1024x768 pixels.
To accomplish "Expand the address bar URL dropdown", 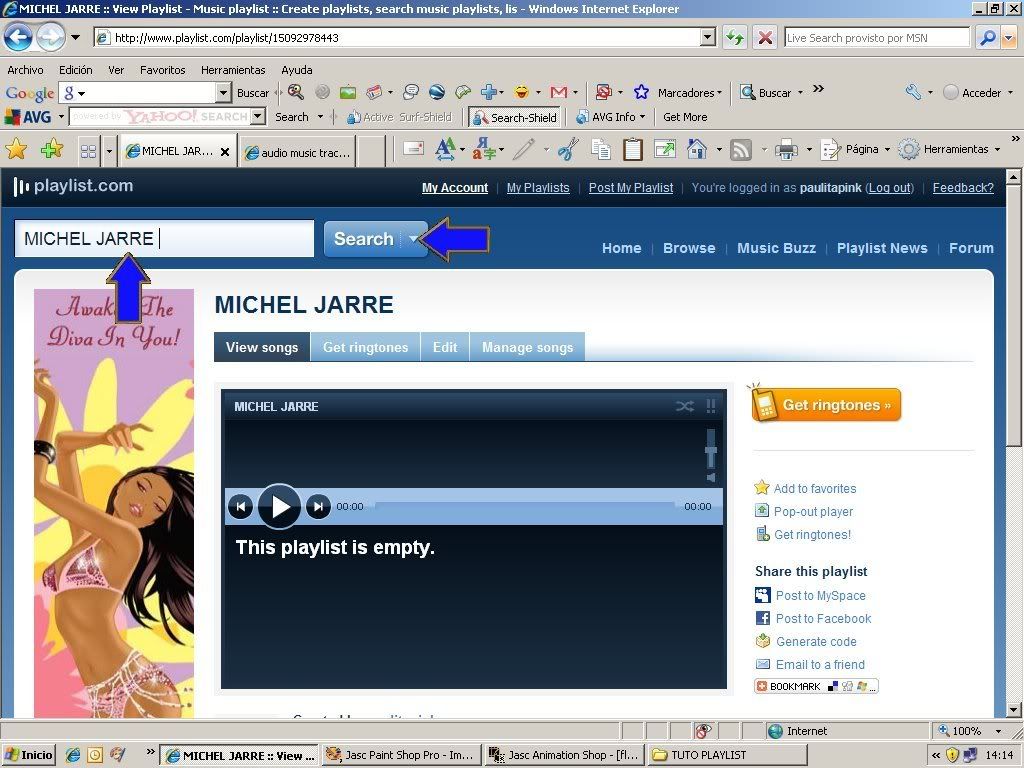I will [708, 38].
